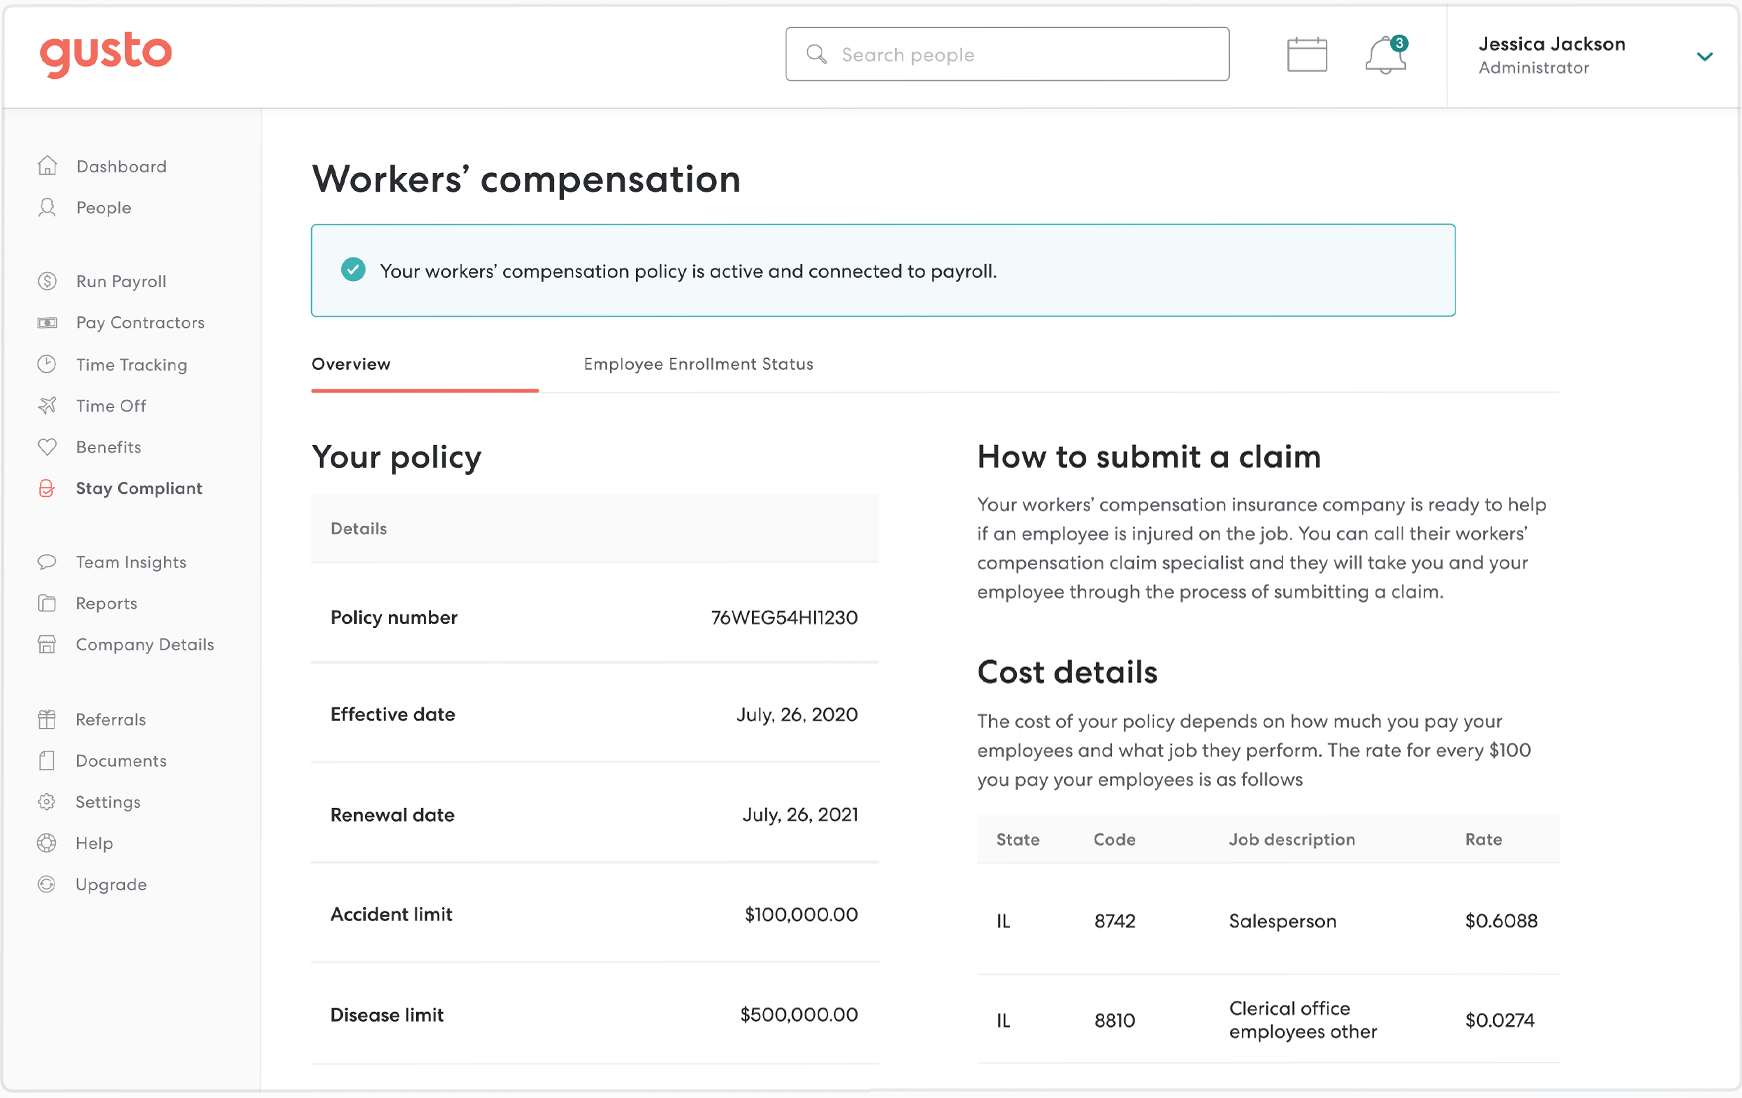Click the Time Tracking clock icon
Viewport: 1742px width, 1098px height.
pos(47,364)
